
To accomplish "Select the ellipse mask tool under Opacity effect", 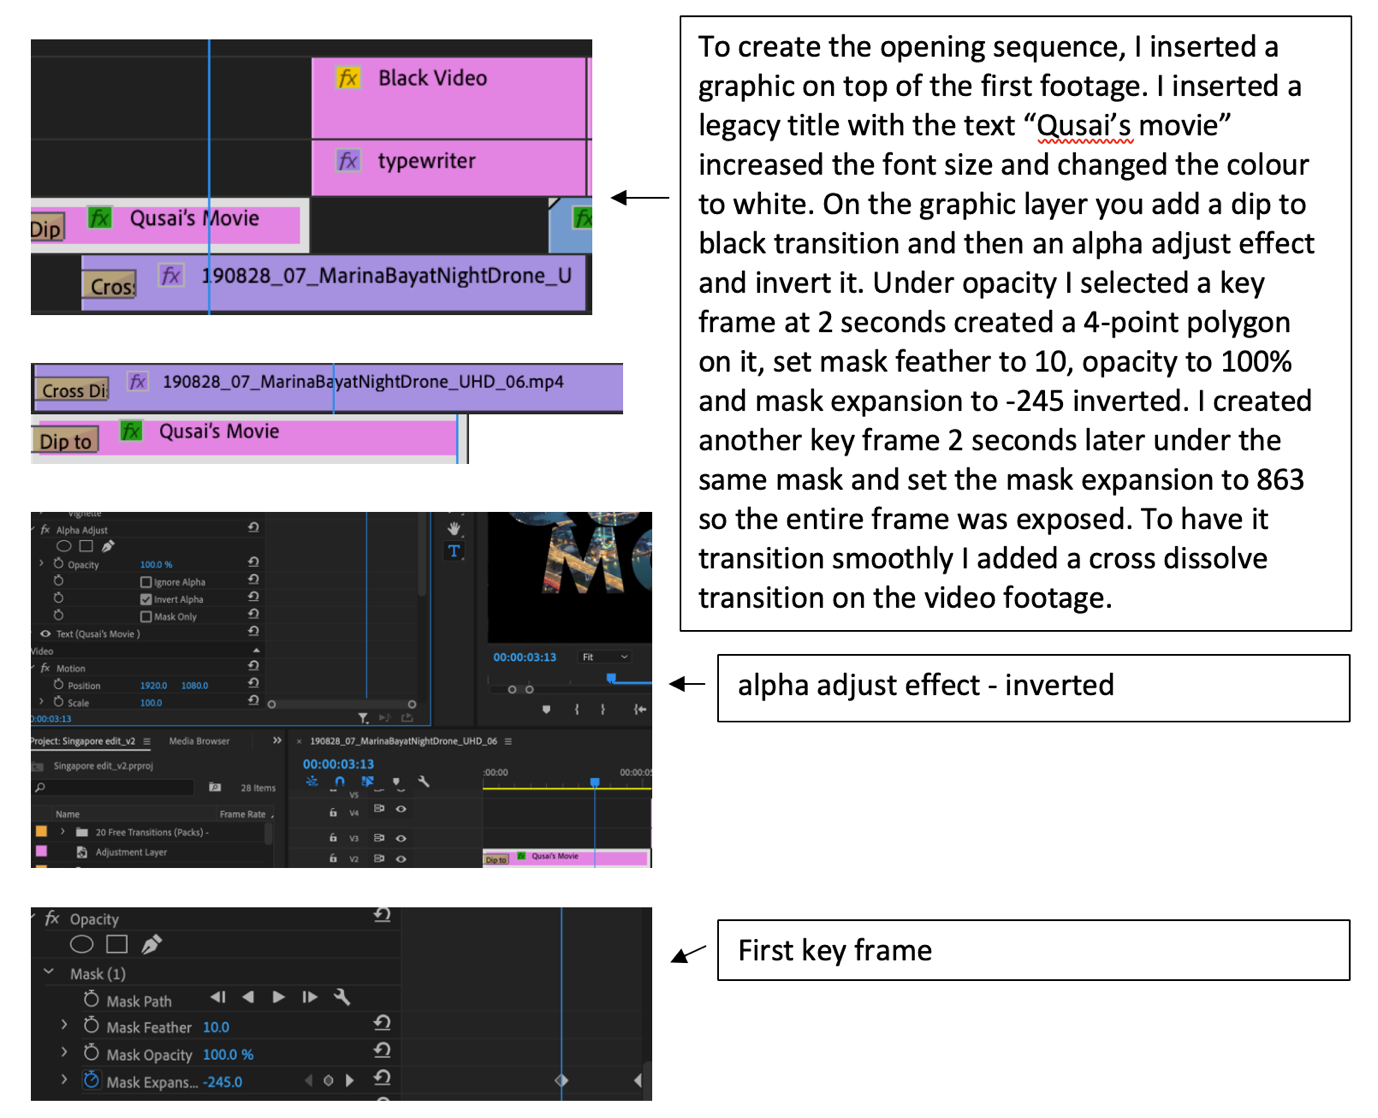I will (82, 944).
